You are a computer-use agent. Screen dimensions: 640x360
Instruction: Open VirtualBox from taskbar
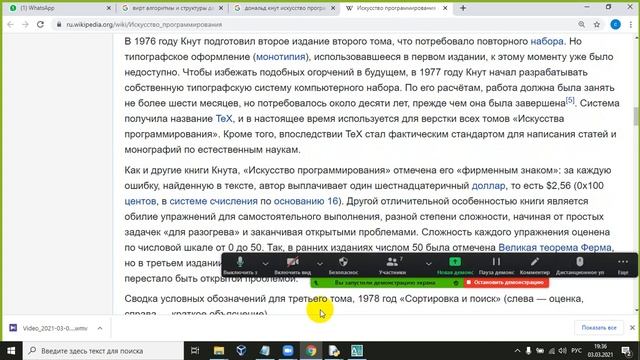241,351
